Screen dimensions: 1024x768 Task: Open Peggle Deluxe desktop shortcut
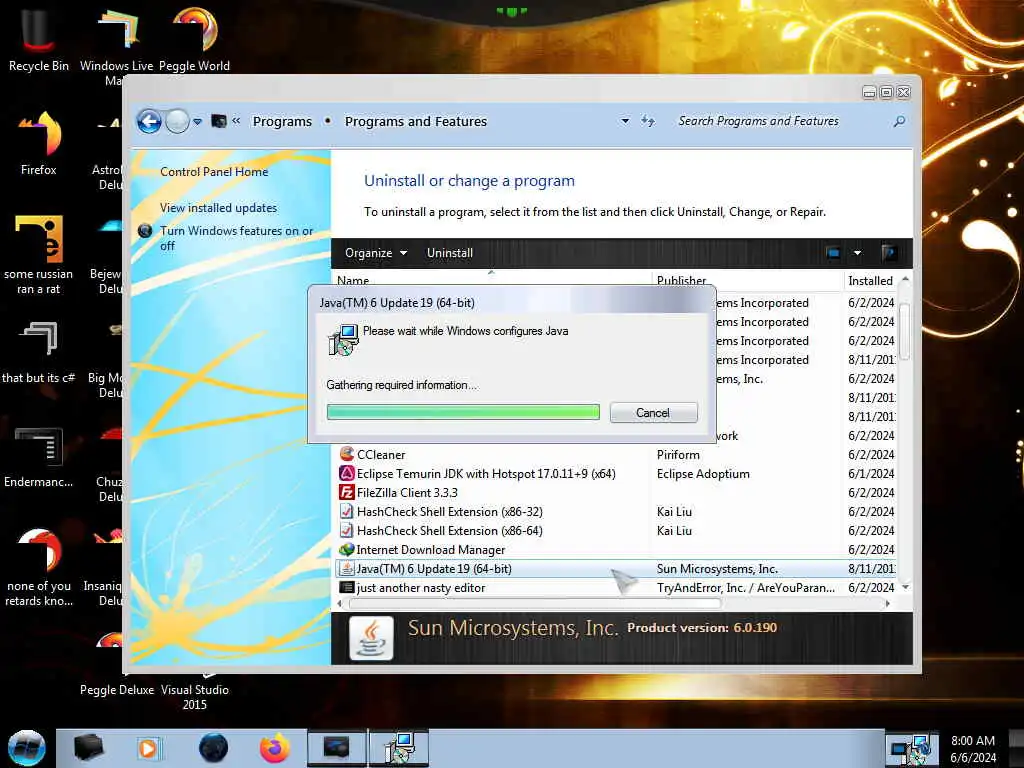coord(116,689)
